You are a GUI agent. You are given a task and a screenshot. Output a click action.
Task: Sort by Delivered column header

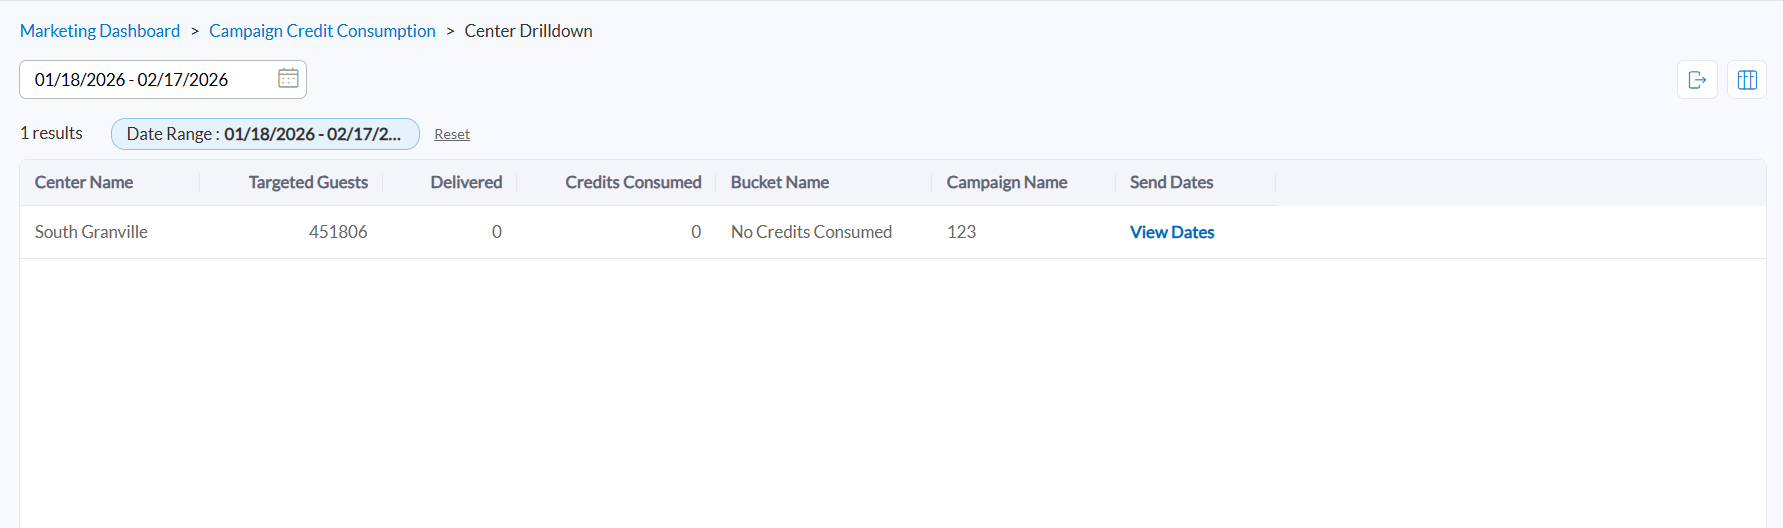coord(466,182)
